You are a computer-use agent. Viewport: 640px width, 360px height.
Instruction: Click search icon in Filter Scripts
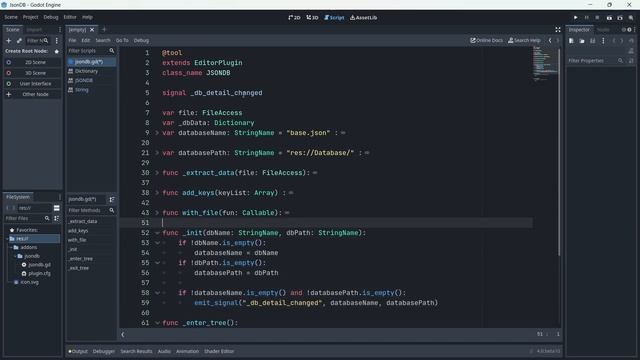(x=111, y=51)
